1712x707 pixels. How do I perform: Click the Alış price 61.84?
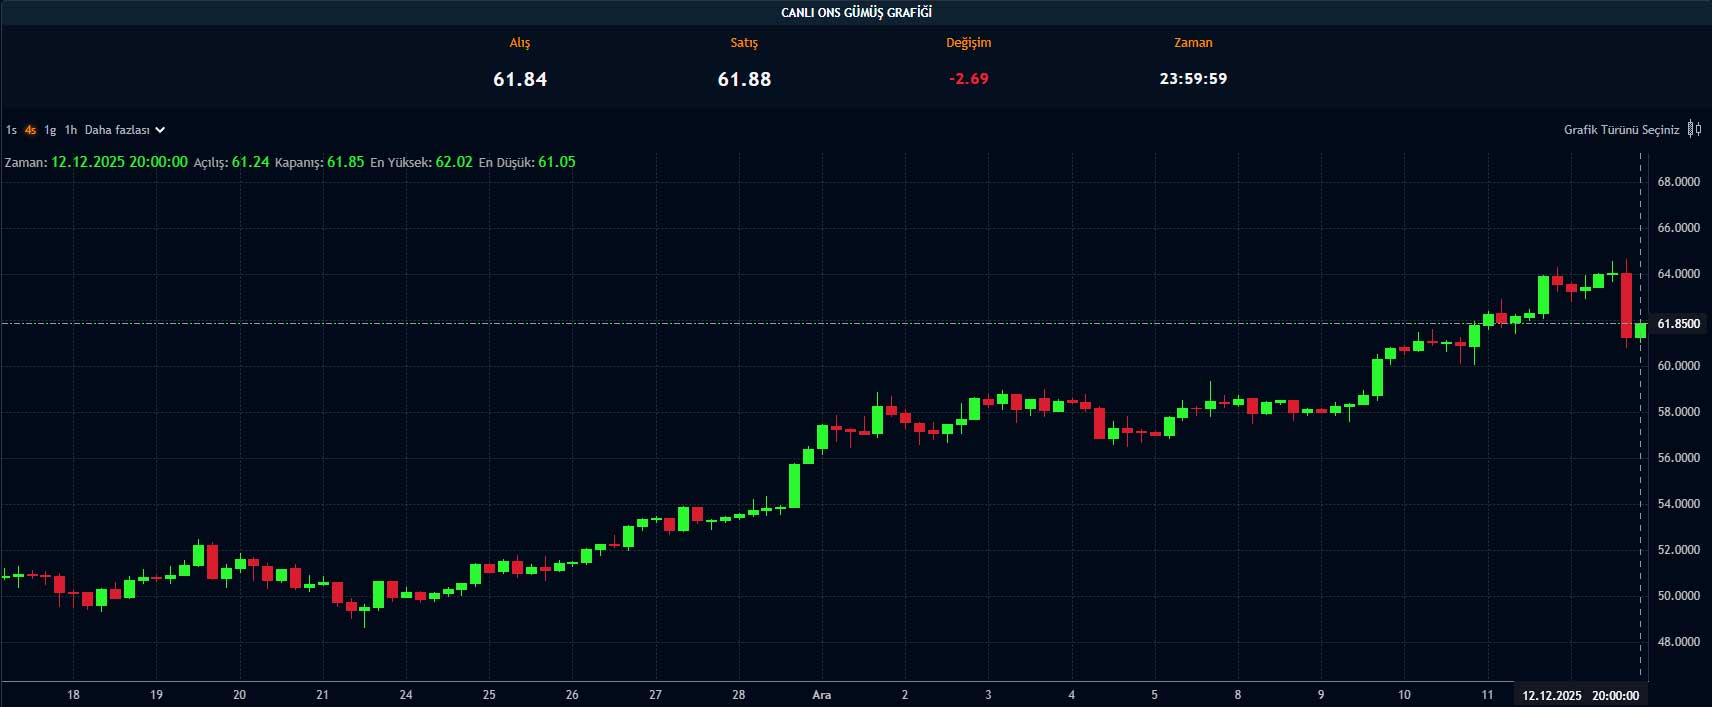pyautogui.click(x=520, y=79)
